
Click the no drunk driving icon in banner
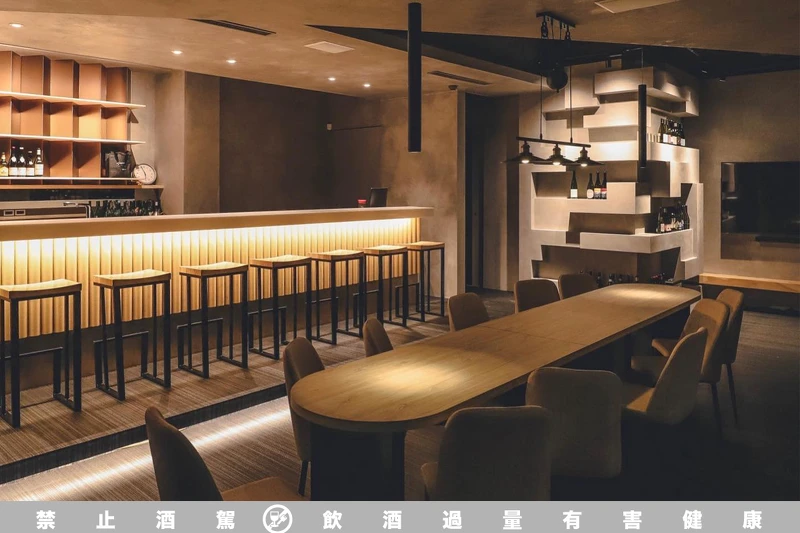pyautogui.click(x=277, y=519)
